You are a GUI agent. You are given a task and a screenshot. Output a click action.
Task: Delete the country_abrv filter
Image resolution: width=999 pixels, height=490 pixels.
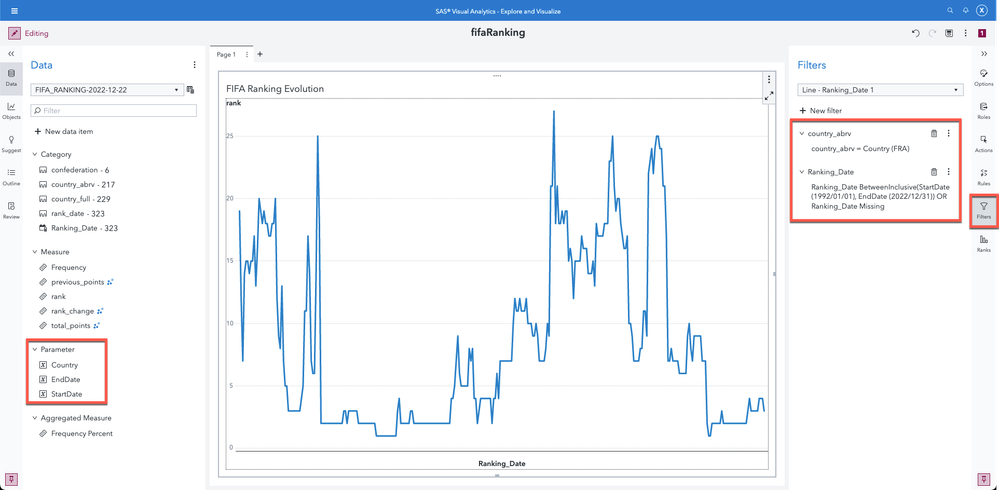[934, 134]
